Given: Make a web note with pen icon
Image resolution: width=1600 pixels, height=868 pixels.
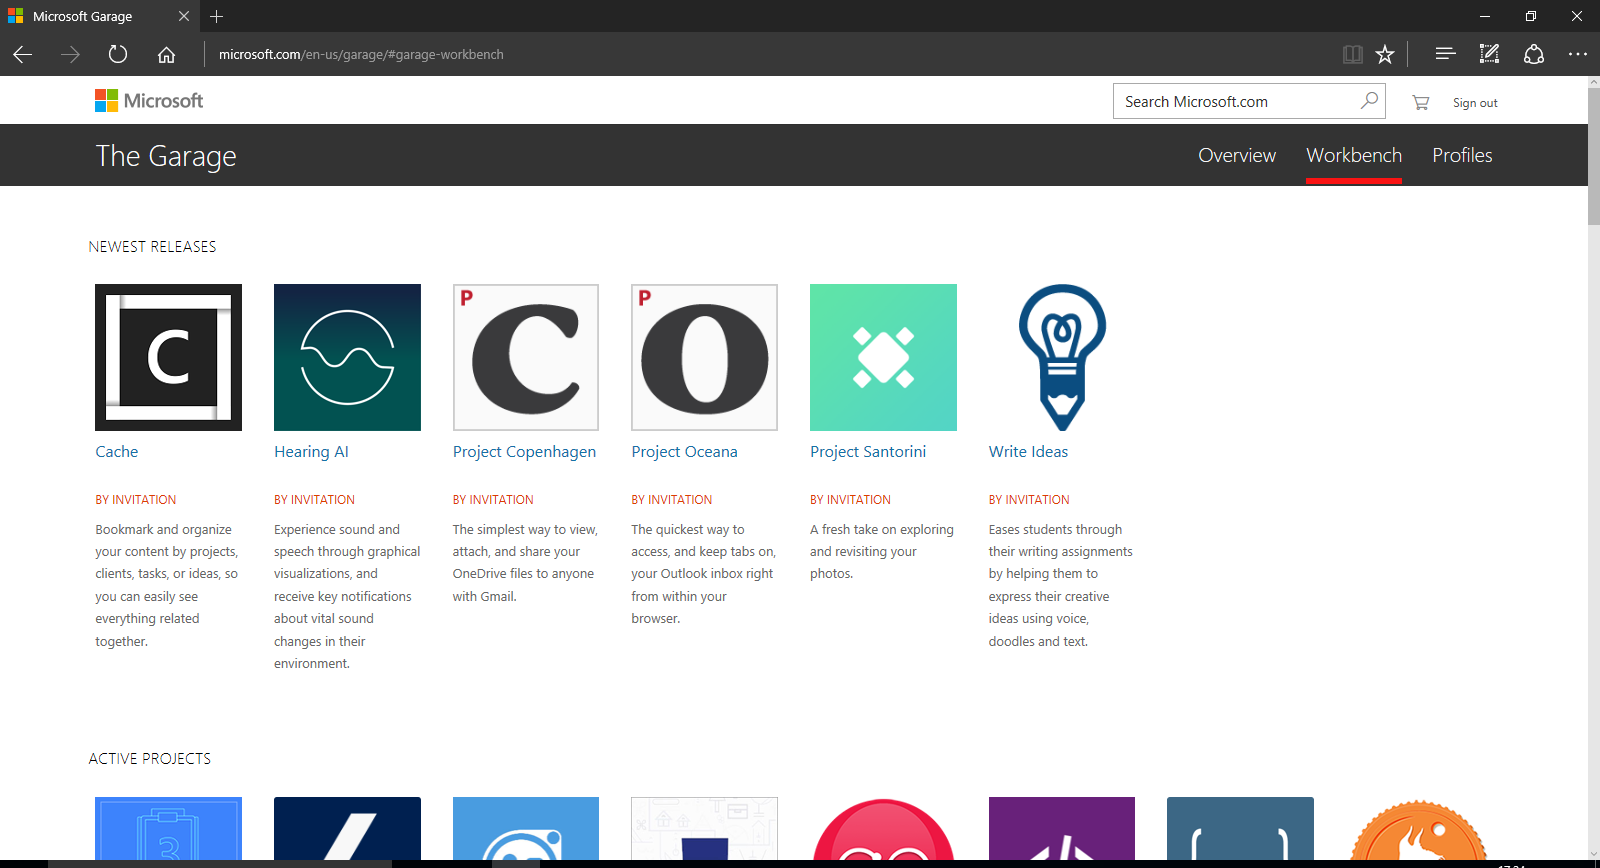Looking at the screenshot, I should click(1489, 54).
